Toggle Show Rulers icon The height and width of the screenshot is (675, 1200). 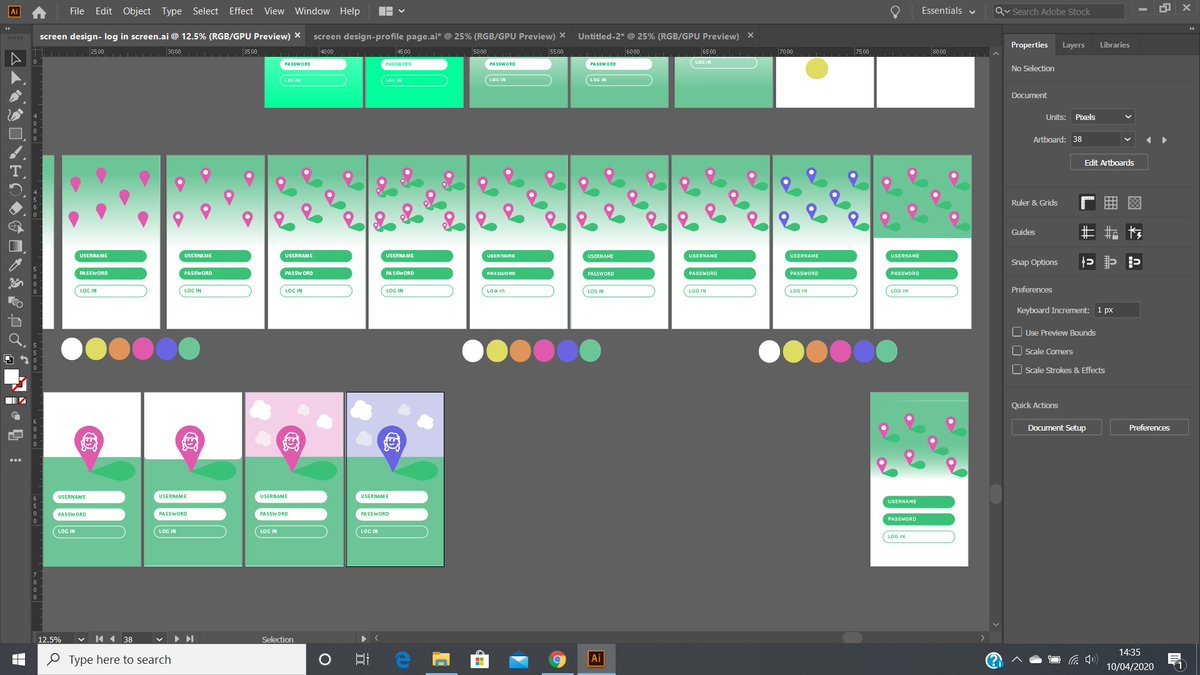pyautogui.click(x=1087, y=203)
